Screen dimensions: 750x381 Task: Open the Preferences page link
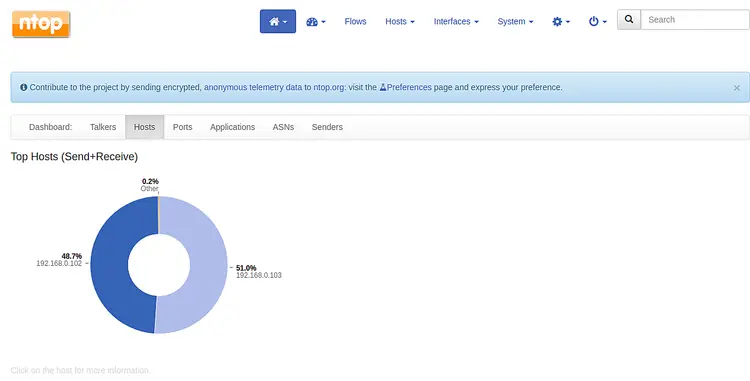[x=406, y=87]
